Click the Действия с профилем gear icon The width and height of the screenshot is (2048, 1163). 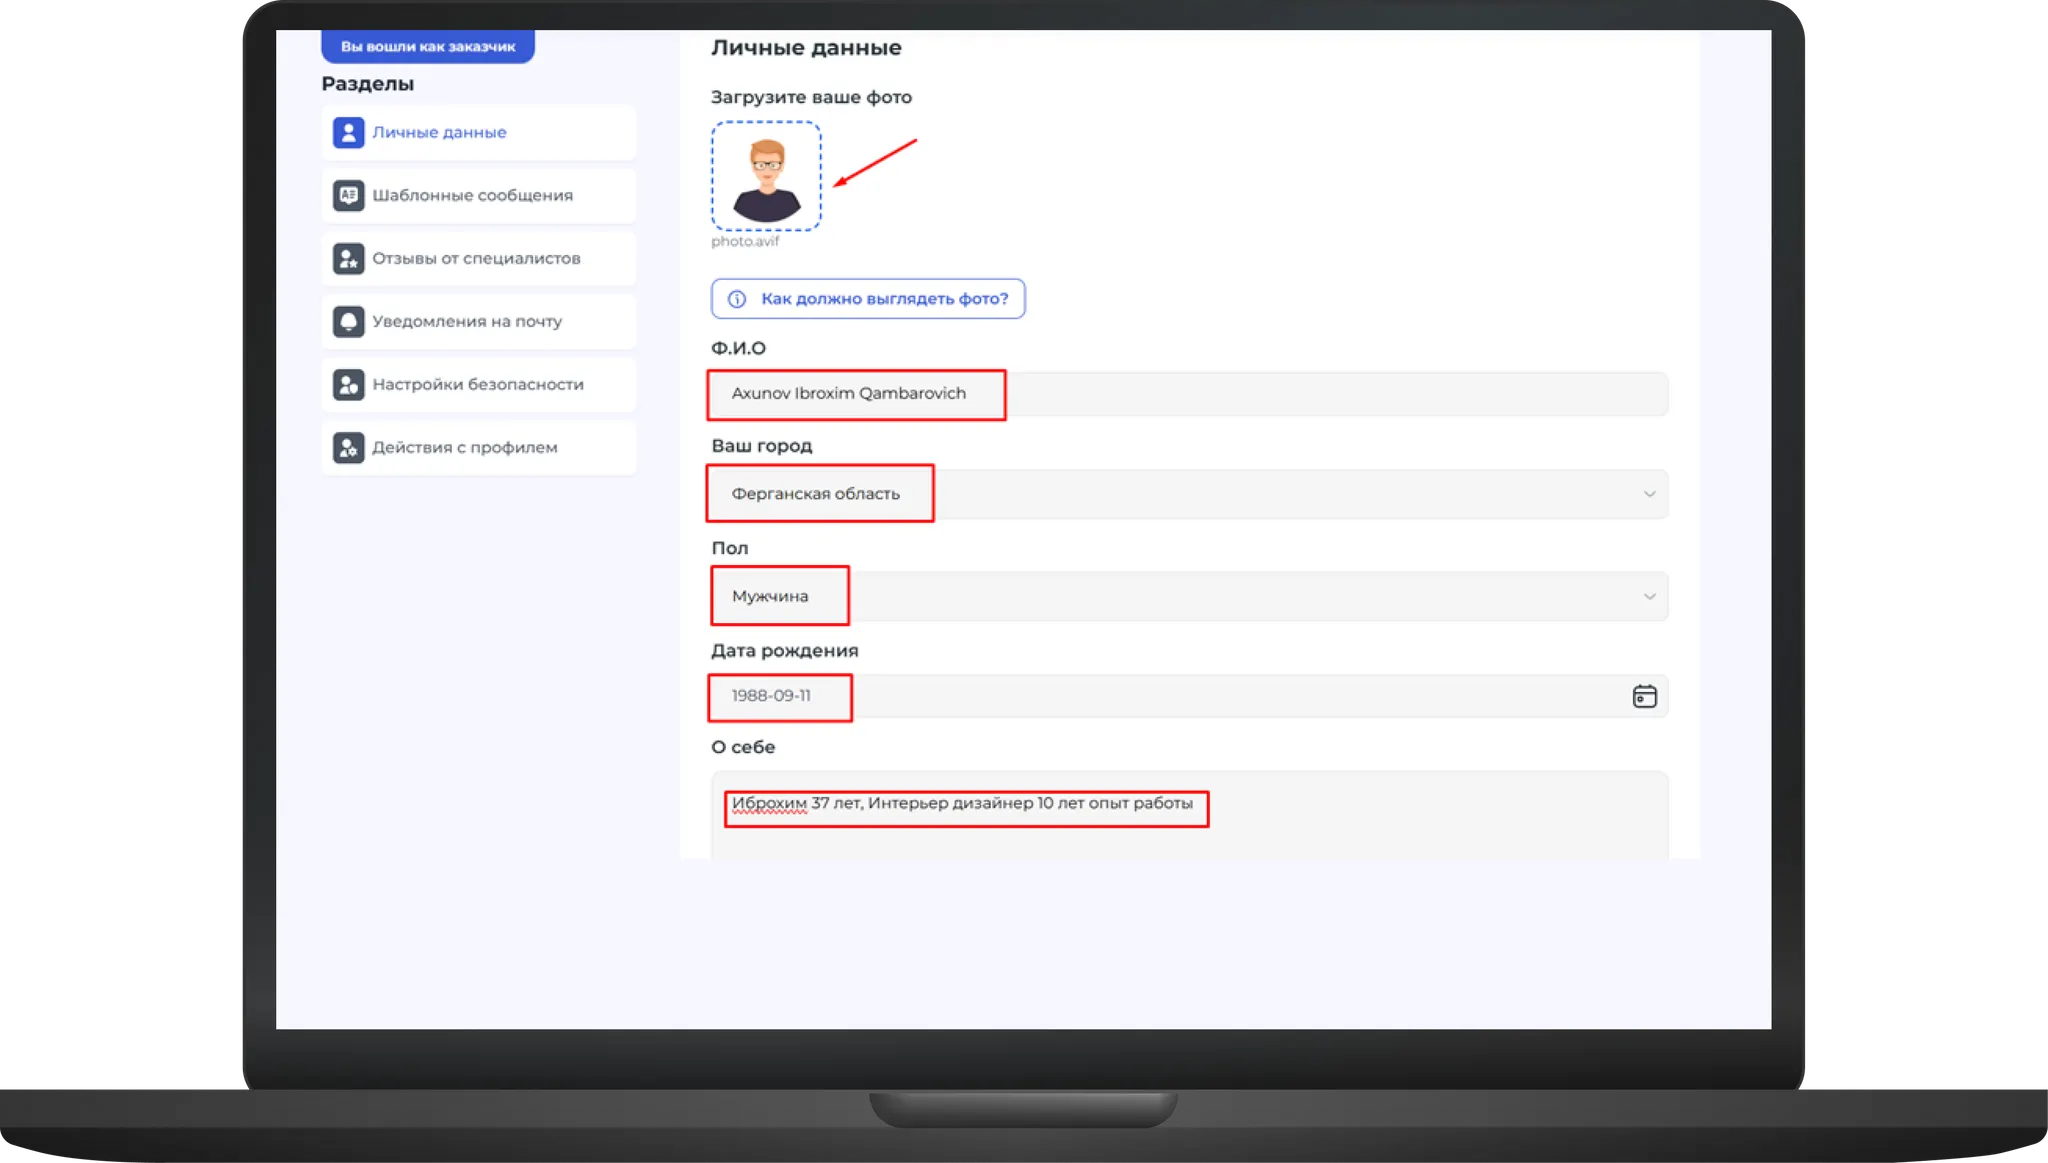coord(348,448)
